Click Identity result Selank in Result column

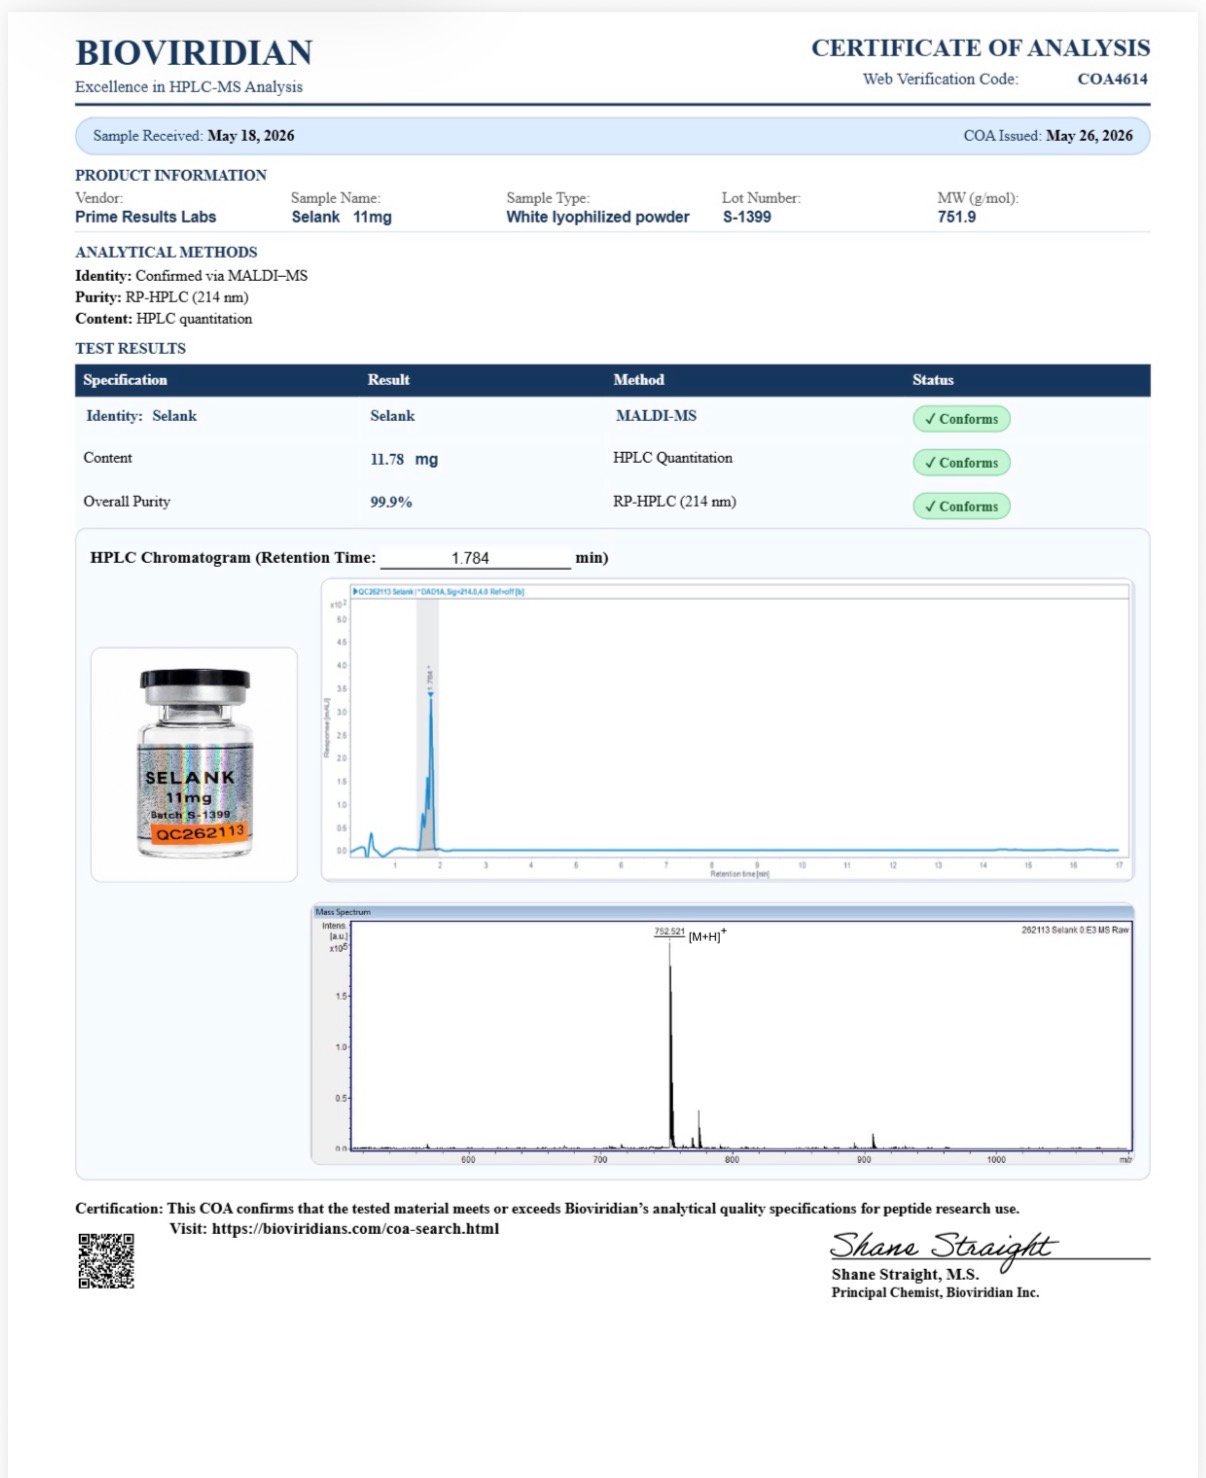[392, 416]
